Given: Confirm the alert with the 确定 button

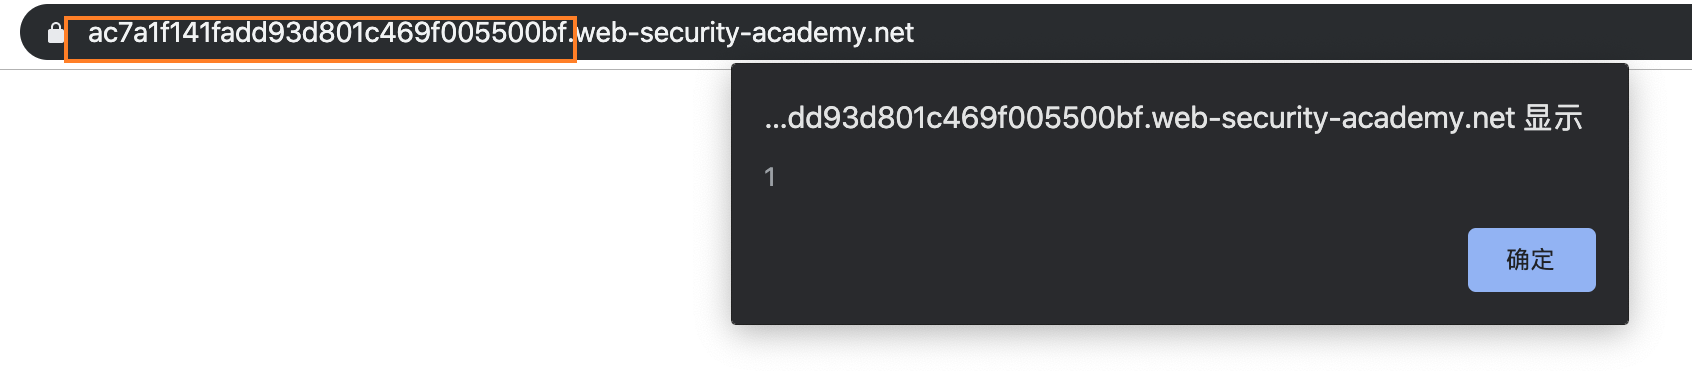Looking at the screenshot, I should [x=1531, y=260].
